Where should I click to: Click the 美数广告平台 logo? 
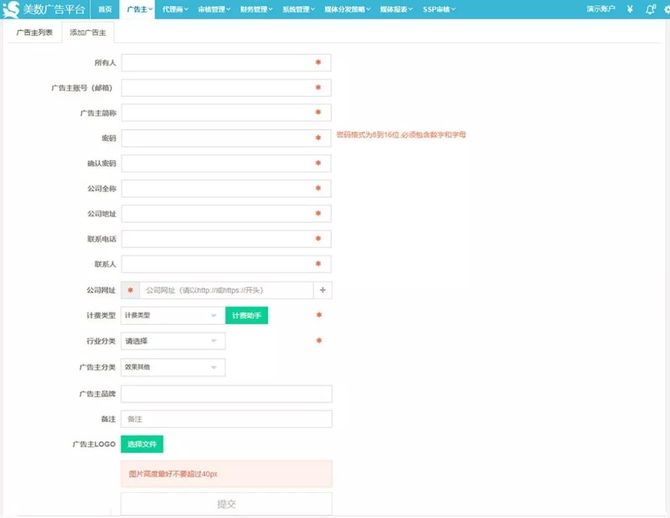[x=44, y=9]
